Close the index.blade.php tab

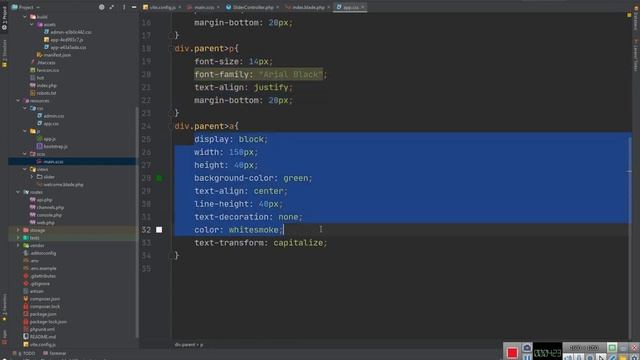click(x=329, y=7)
